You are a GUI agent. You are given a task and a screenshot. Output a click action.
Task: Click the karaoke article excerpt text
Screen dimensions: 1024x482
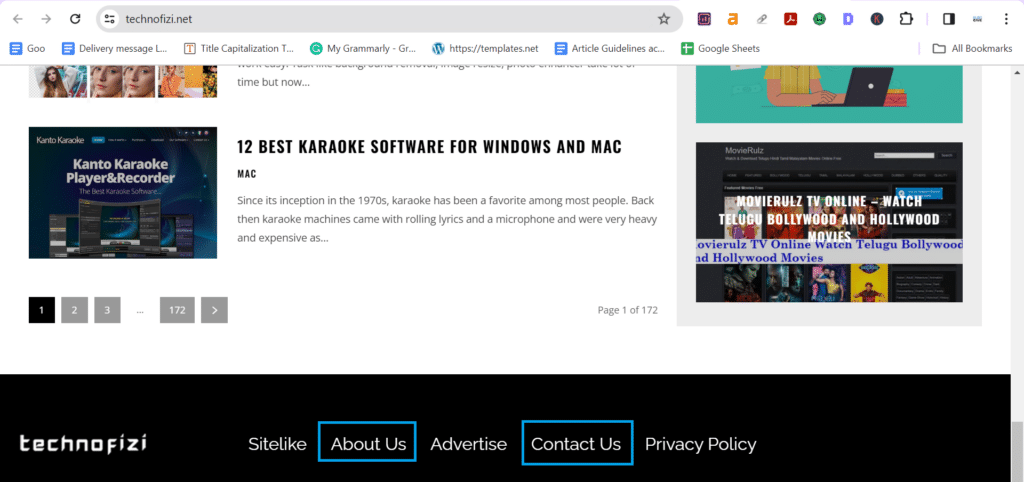tap(447, 219)
